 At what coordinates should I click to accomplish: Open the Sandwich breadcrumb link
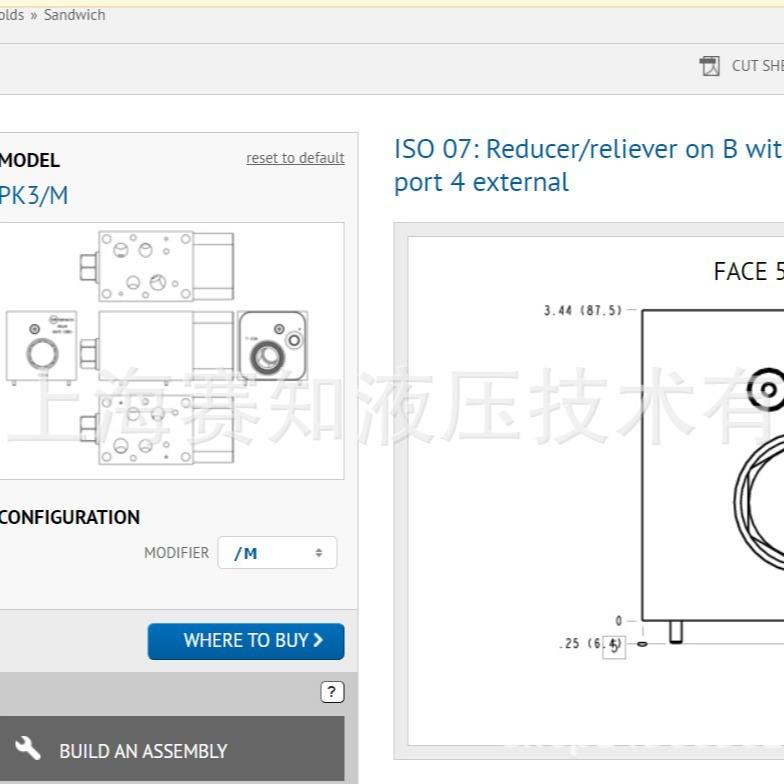tap(74, 15)
